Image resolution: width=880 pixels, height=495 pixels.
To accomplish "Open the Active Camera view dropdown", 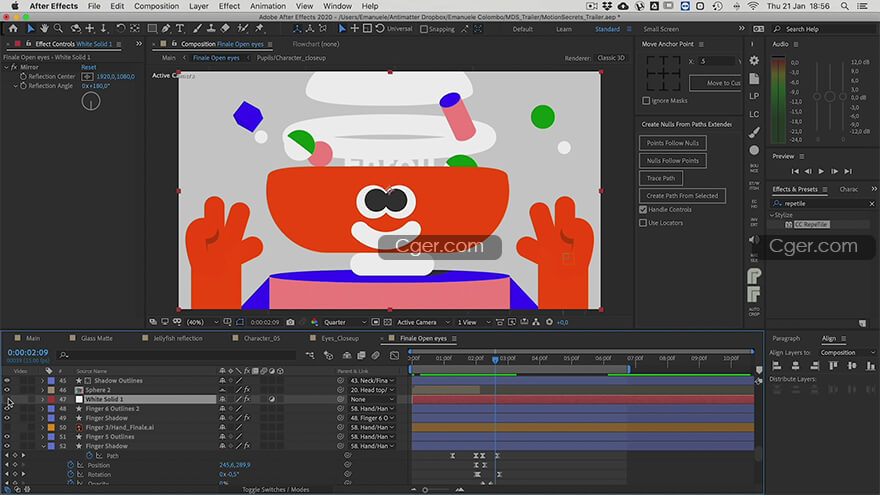I will (424, 322).
